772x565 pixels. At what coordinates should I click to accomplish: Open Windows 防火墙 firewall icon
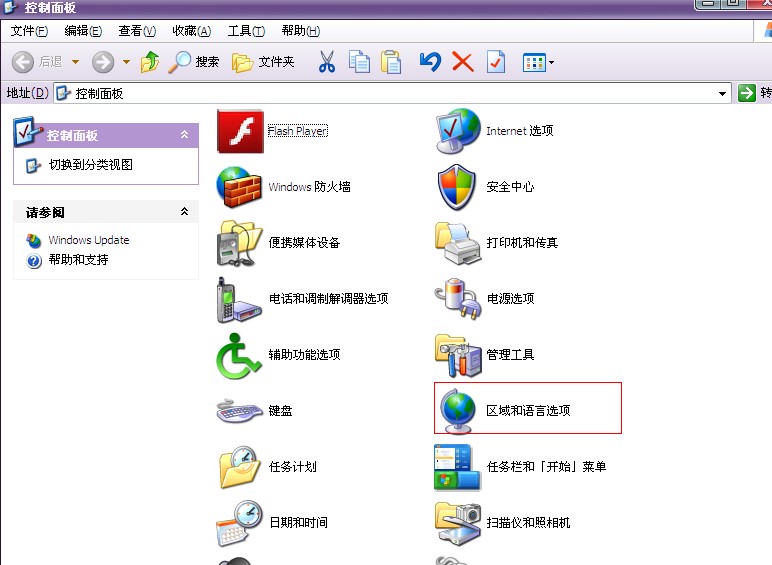240,187
